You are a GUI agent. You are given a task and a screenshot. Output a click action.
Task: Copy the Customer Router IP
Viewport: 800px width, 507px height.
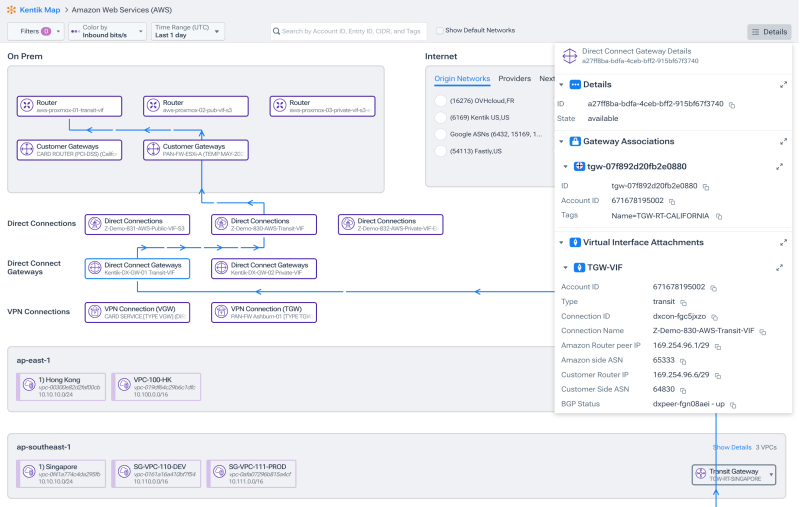tap(718, 376)
